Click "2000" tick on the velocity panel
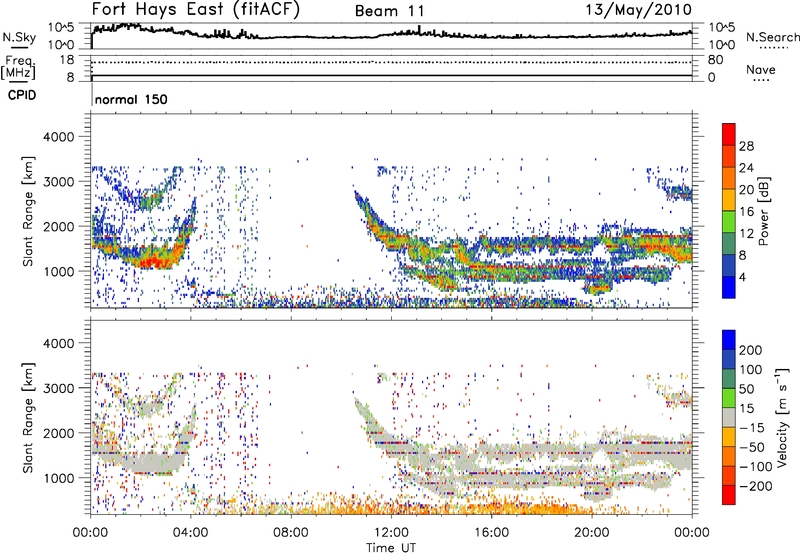The height and width of the screenshot is (554, 800). (58, 433)
